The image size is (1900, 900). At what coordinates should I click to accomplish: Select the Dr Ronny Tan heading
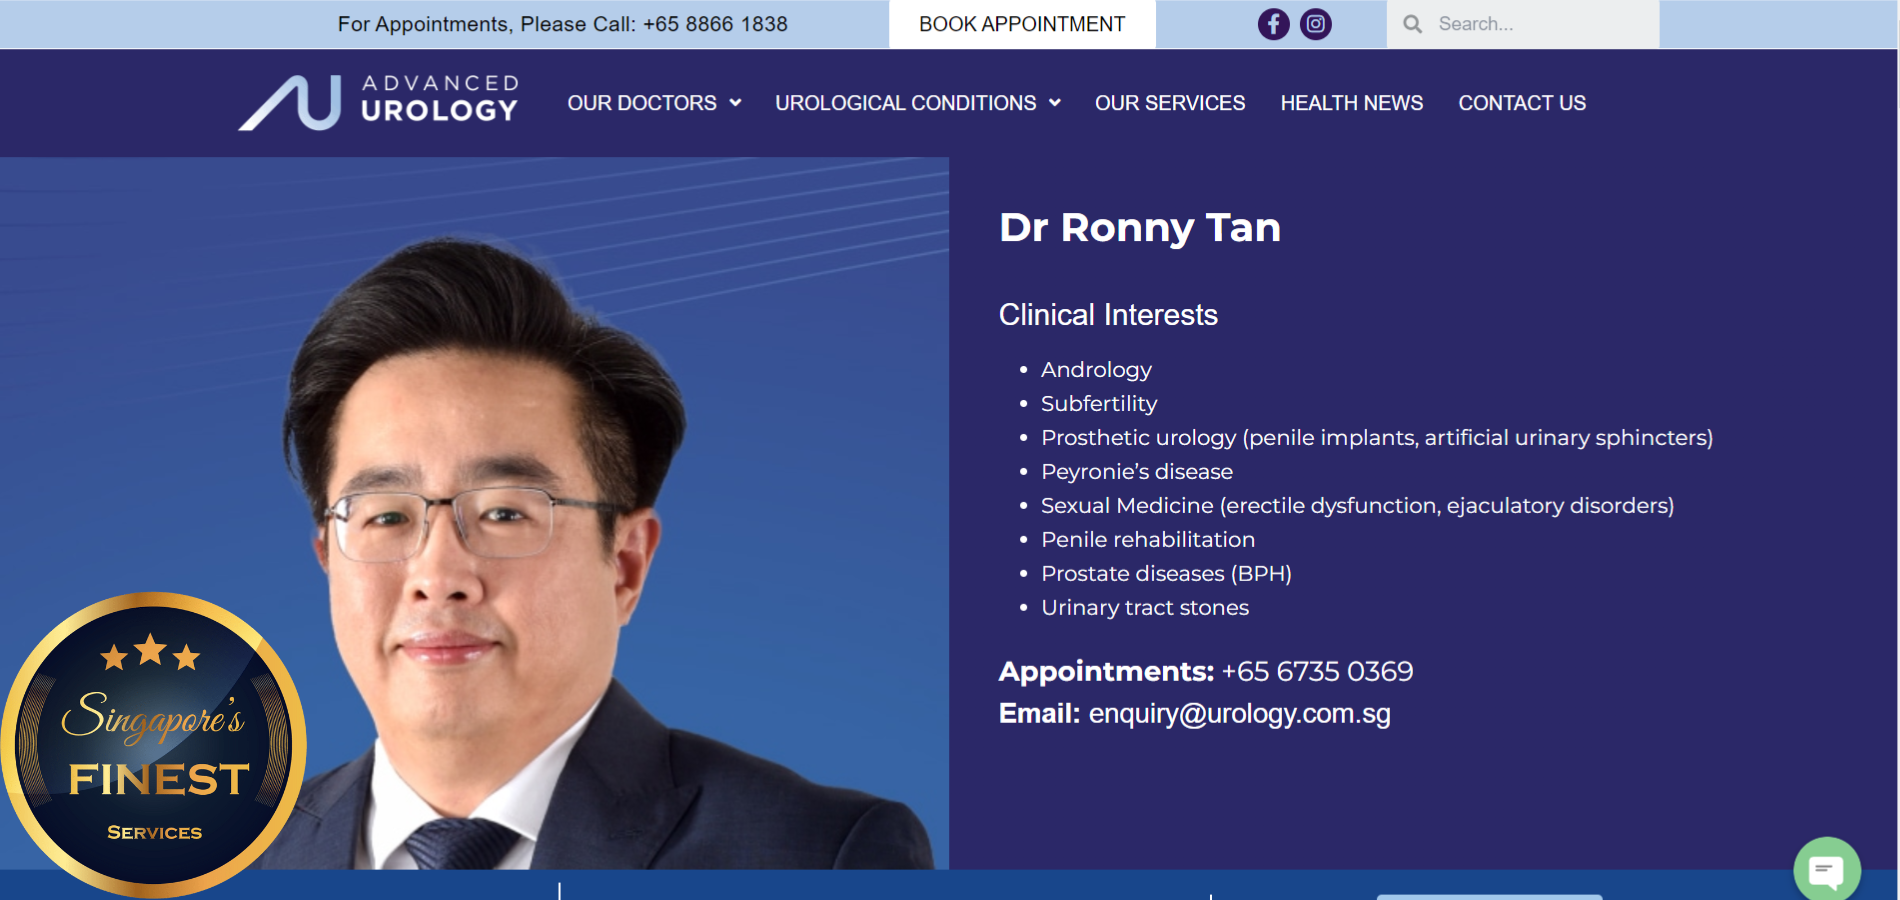click(1139, 228)
